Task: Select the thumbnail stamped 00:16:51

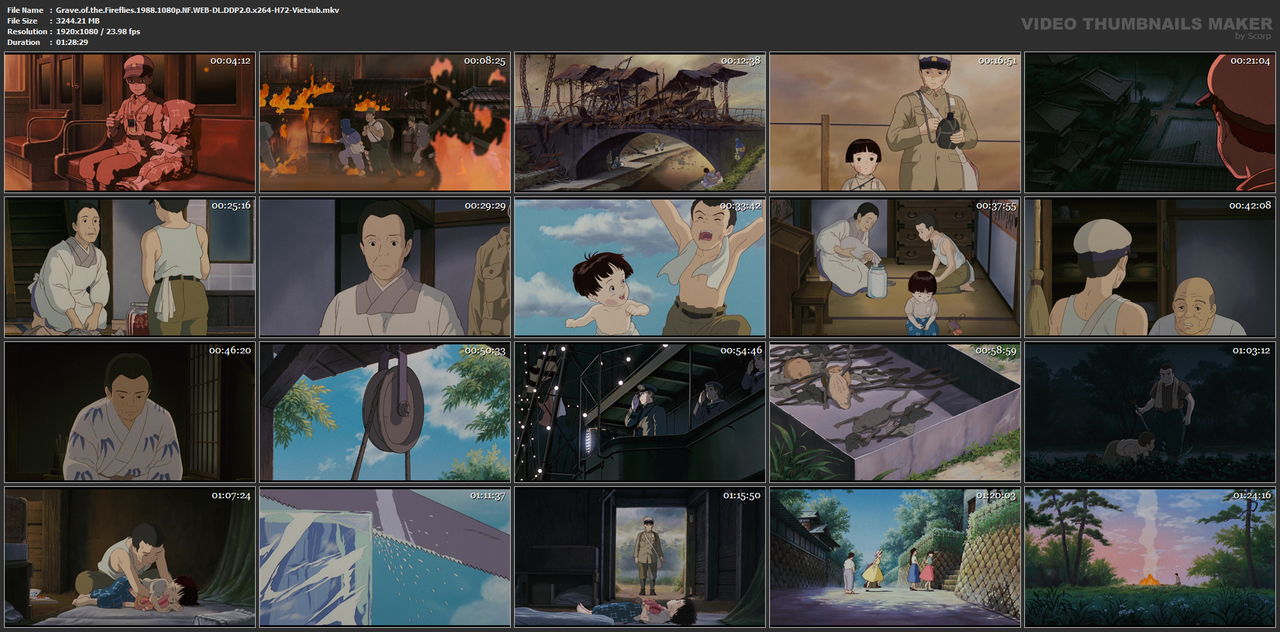Action: [x=895, y=122]
